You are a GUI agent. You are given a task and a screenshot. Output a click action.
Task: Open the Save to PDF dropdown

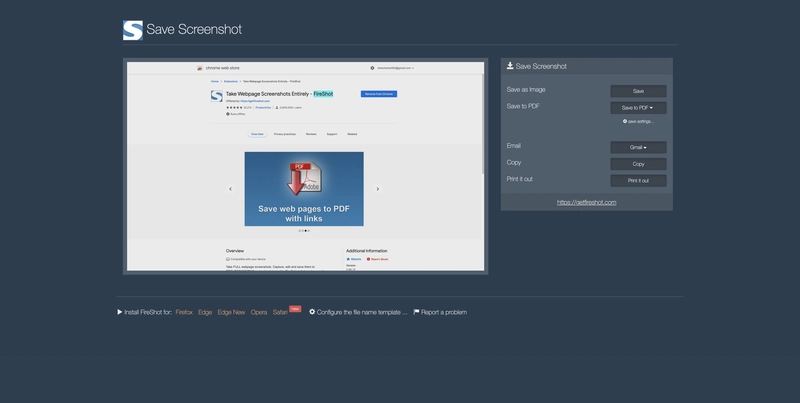[x=638, y=108]
